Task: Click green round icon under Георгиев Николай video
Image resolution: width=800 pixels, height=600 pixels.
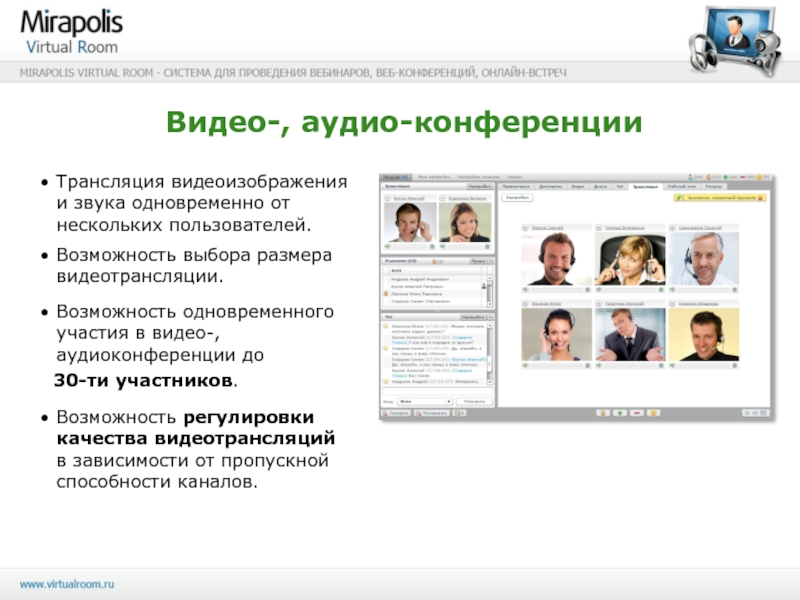Action: click(661, 365)
